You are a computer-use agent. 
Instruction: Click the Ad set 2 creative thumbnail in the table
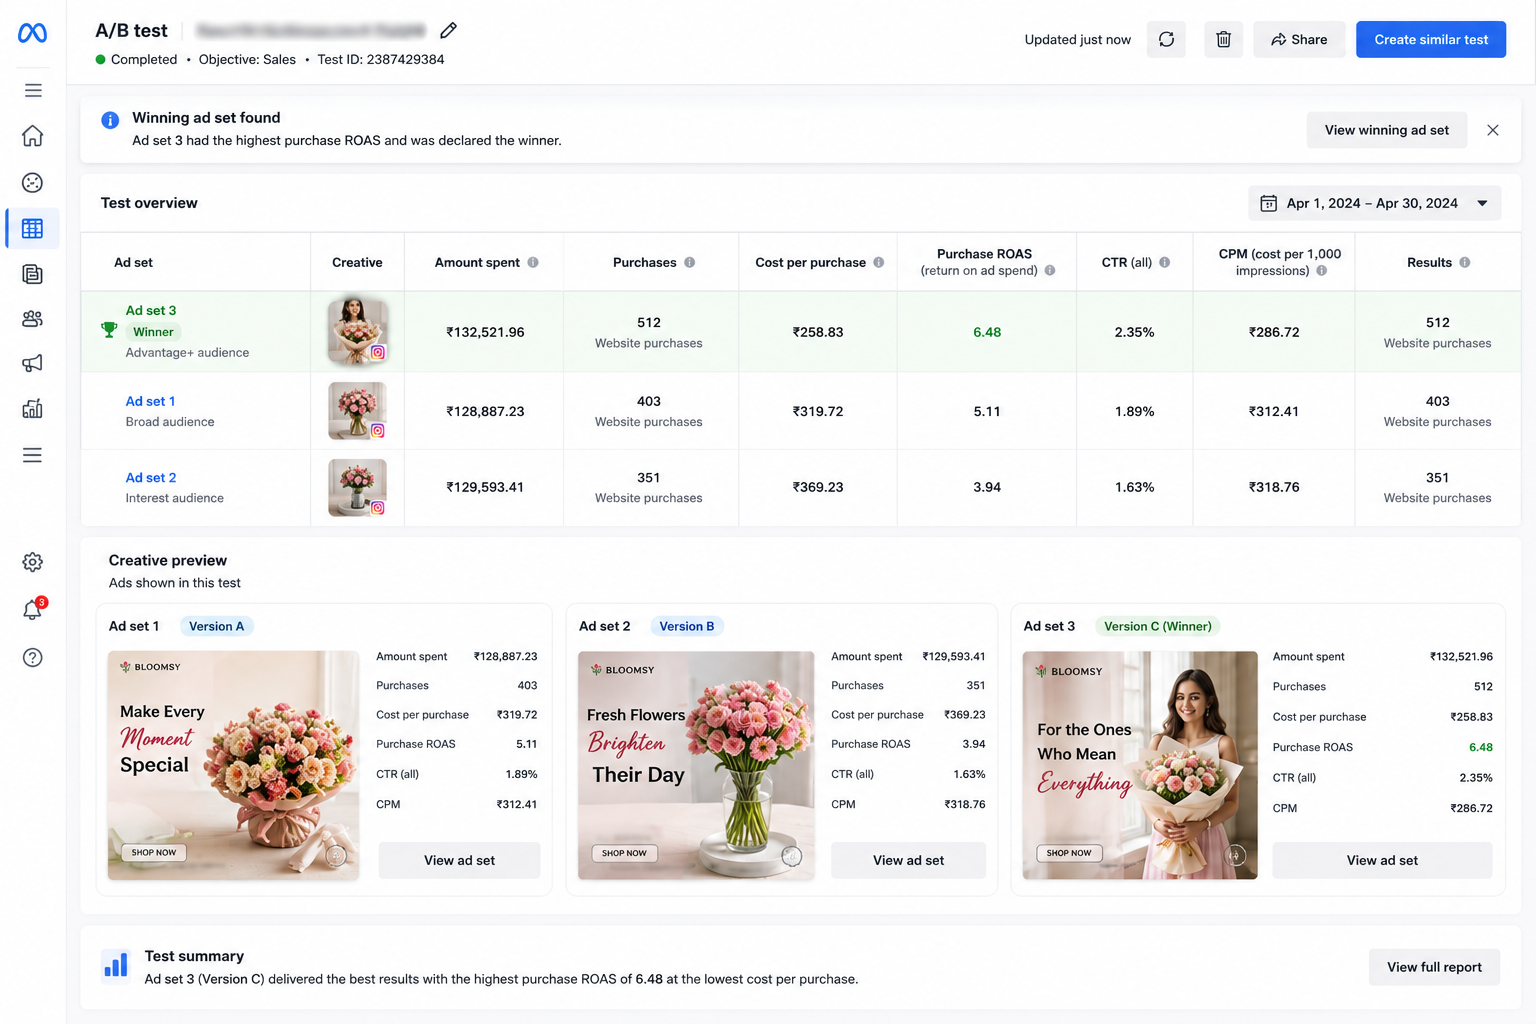coord(357,487)
